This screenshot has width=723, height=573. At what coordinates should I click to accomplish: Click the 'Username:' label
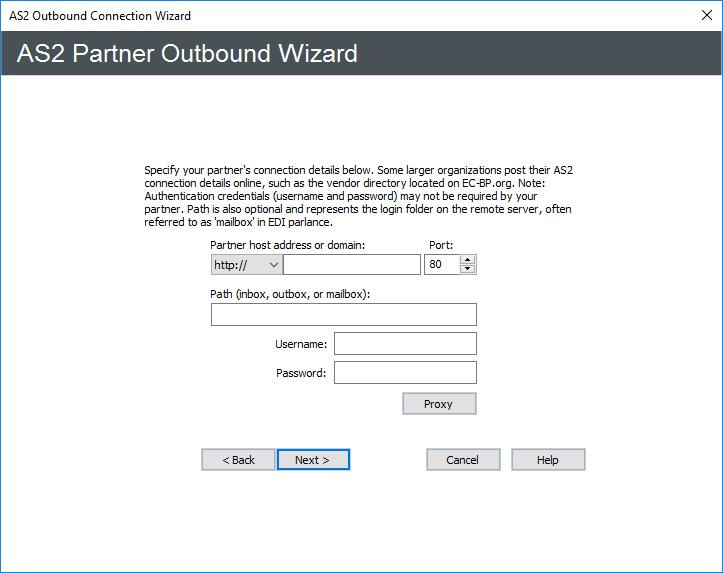pyautogui.click(x=301, y=344)
